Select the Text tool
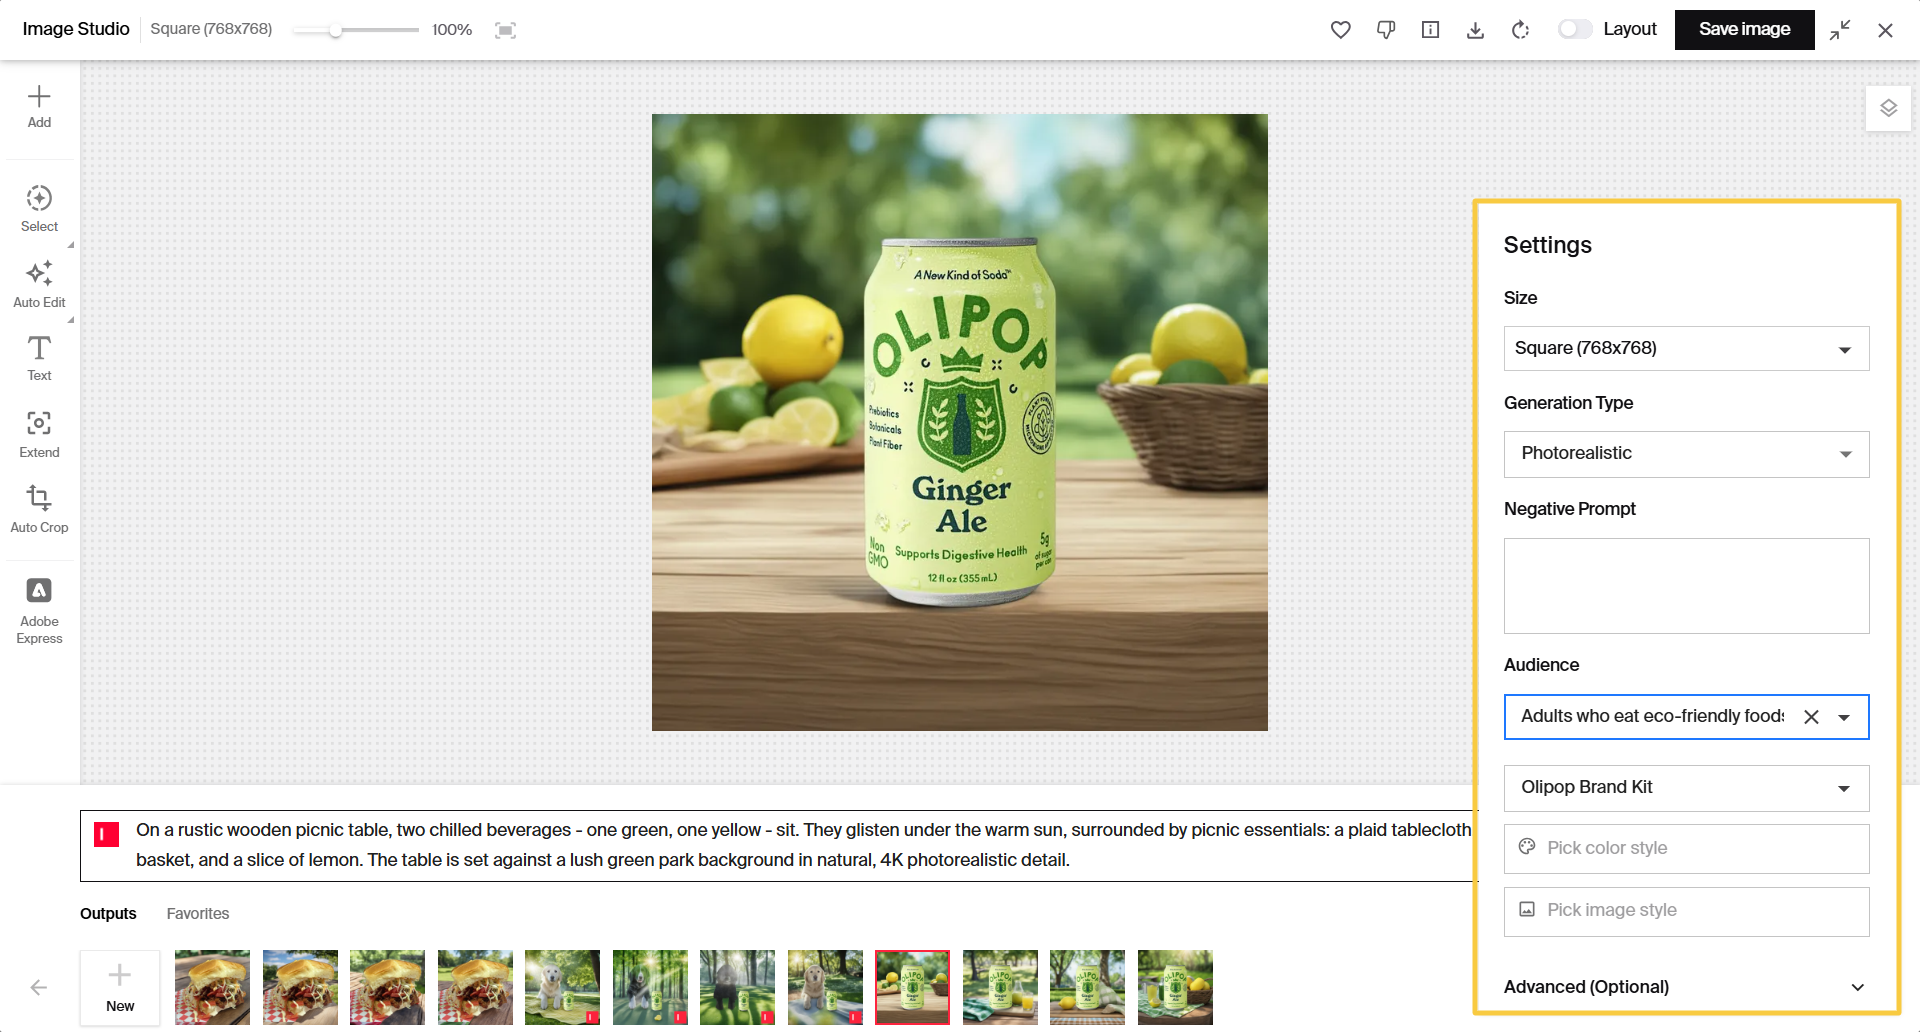1920x1032 pixels. pyautogui.click(x=39, y=357)
